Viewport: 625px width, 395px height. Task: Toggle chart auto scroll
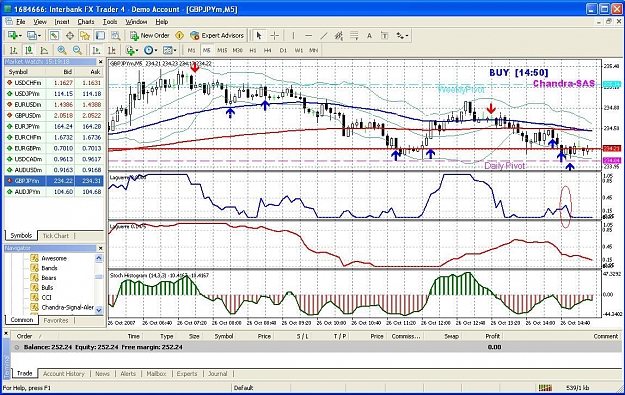pyautogui.click(x=96, y=50)
